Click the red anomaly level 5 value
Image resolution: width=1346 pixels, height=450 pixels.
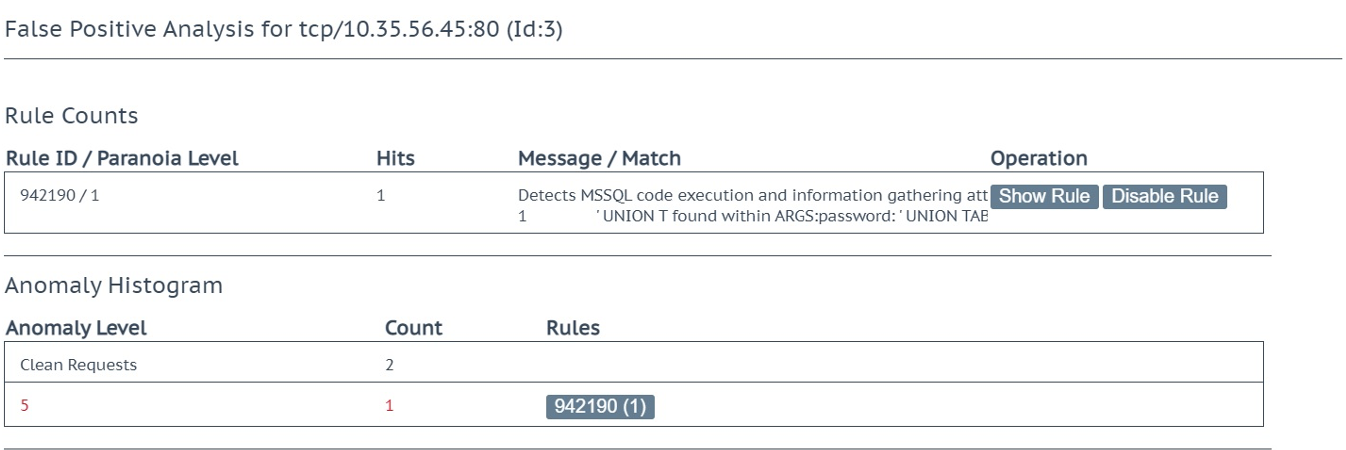click(24, 406)
